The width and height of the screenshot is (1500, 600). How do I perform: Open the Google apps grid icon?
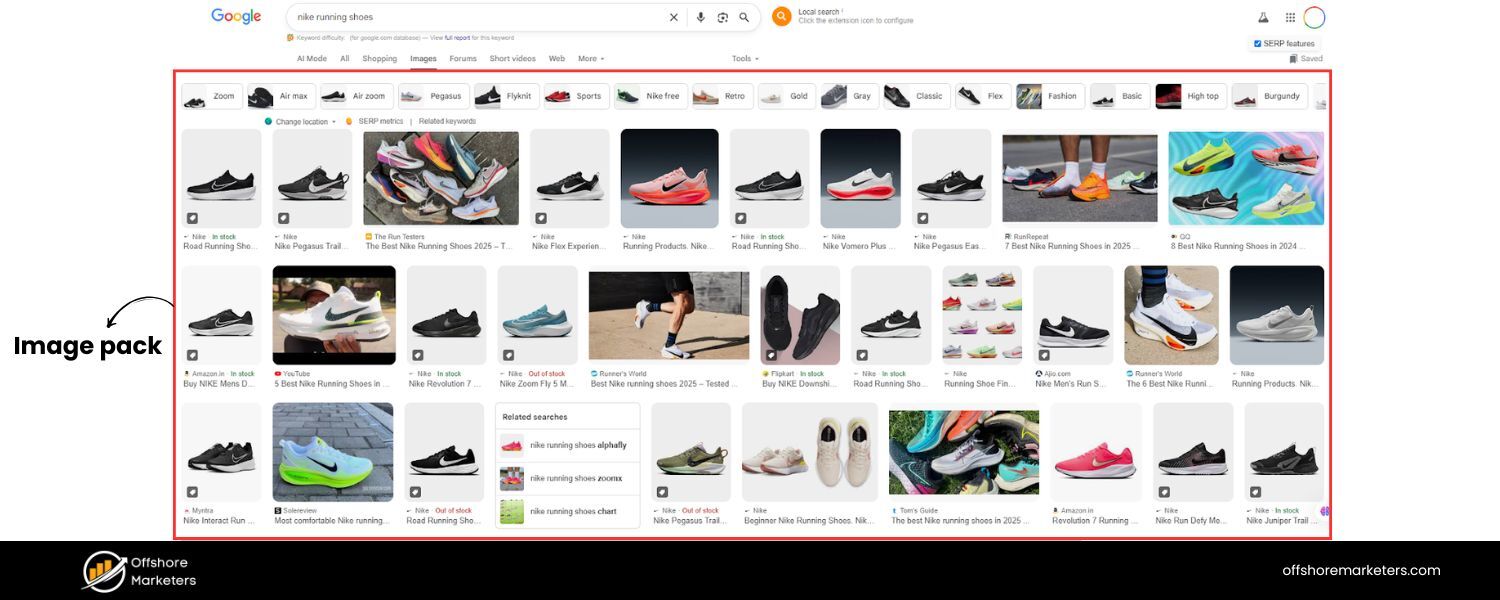(x=1290, y=17)
